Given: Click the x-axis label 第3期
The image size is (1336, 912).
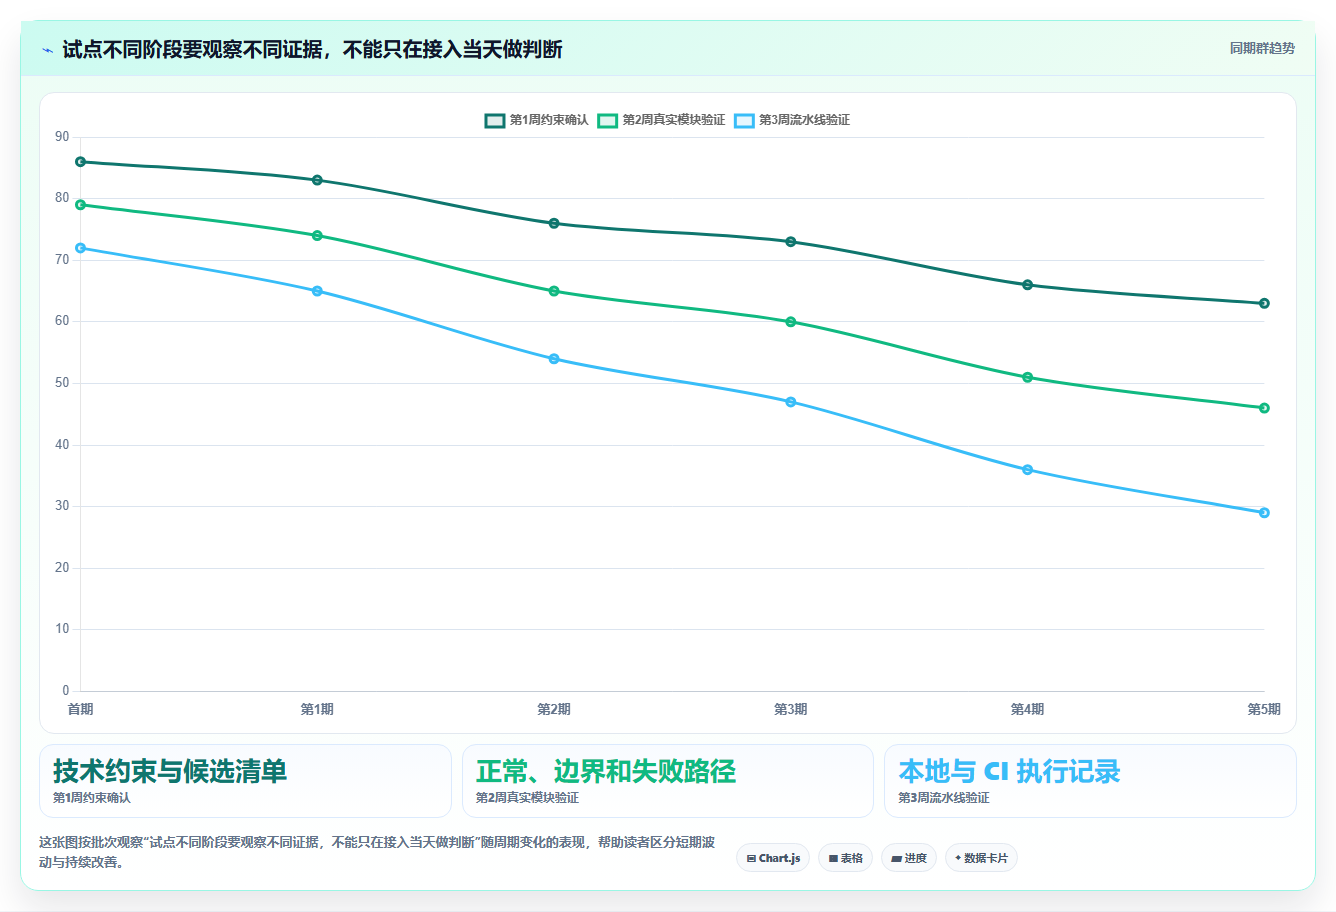Looking at the screenshot, I should click(790, 709).
